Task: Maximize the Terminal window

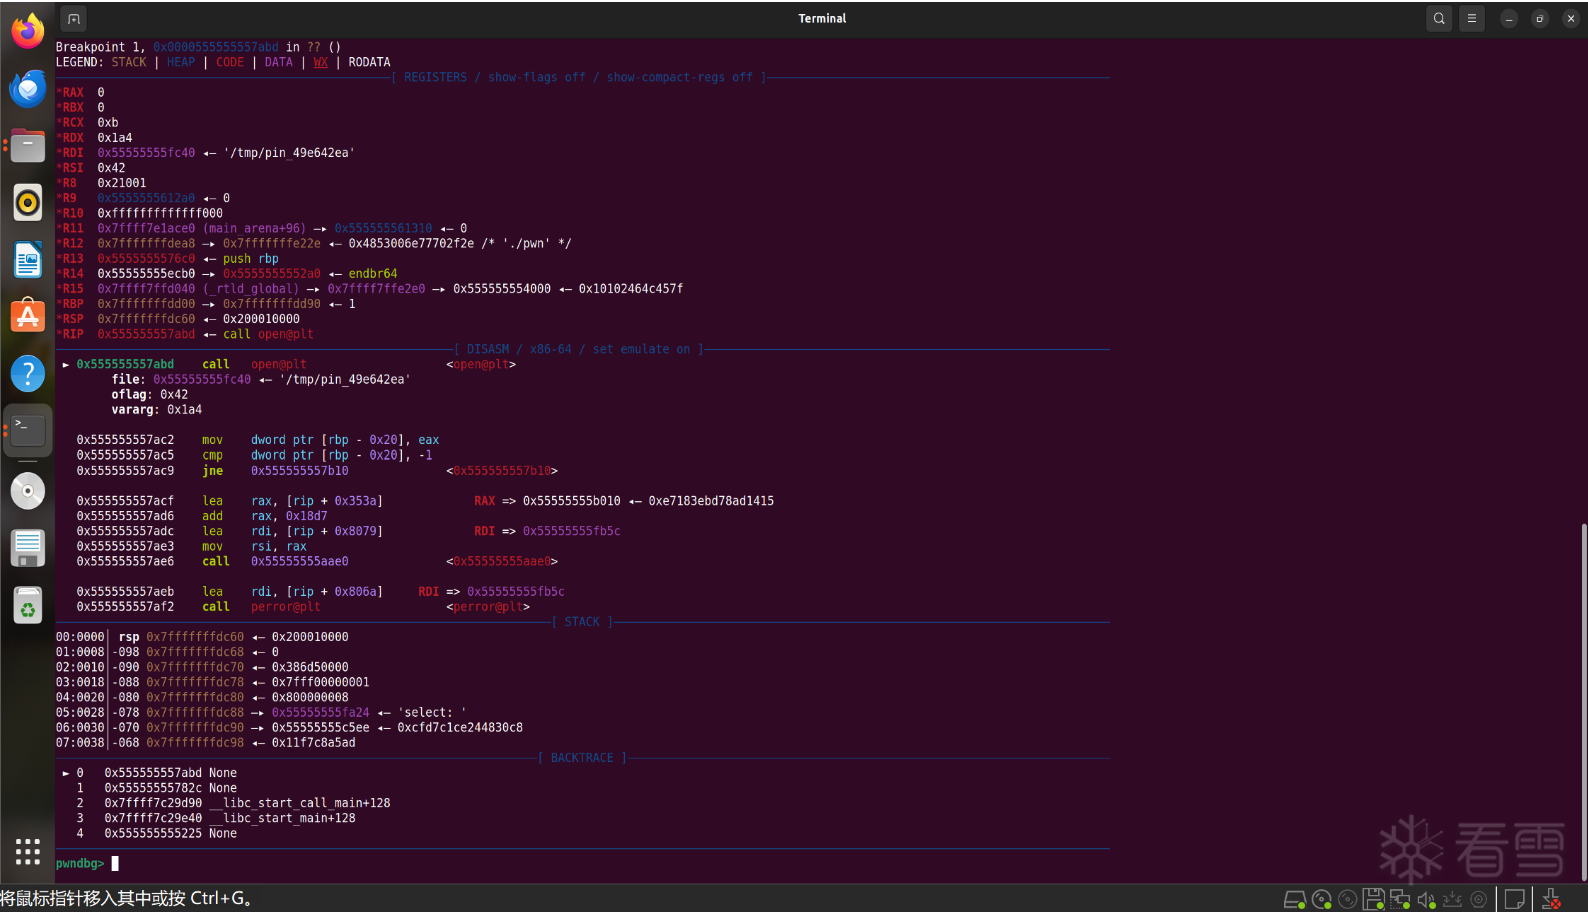Action: point(1540,19)
